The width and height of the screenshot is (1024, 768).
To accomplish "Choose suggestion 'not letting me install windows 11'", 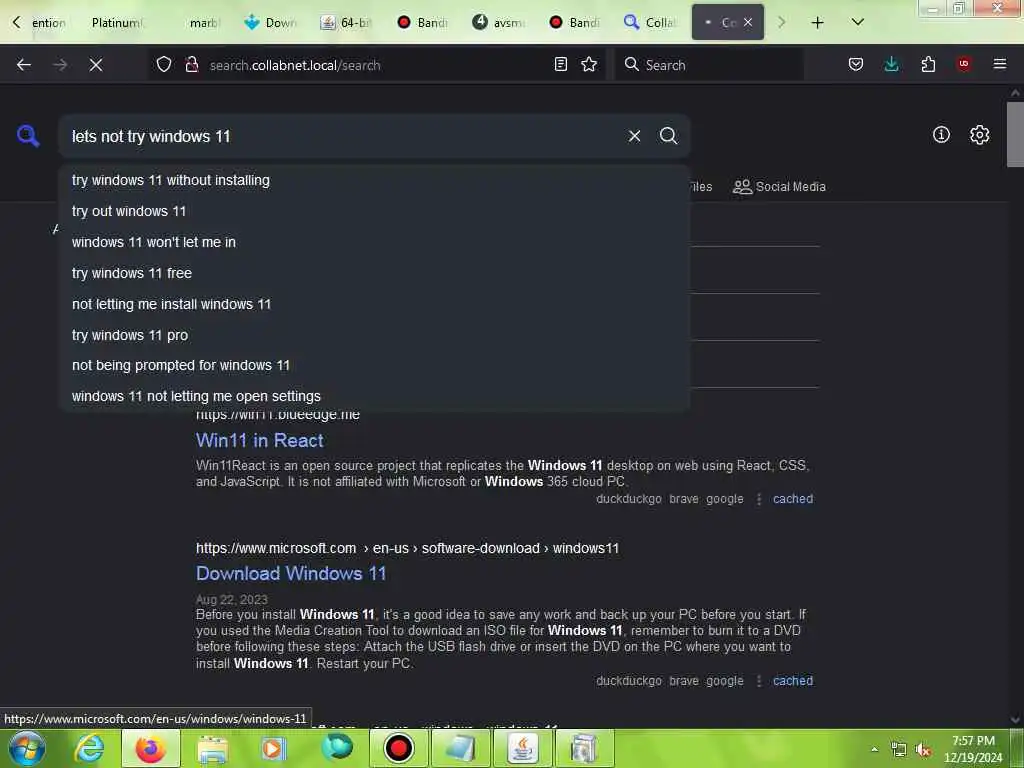I will (374, 304).
